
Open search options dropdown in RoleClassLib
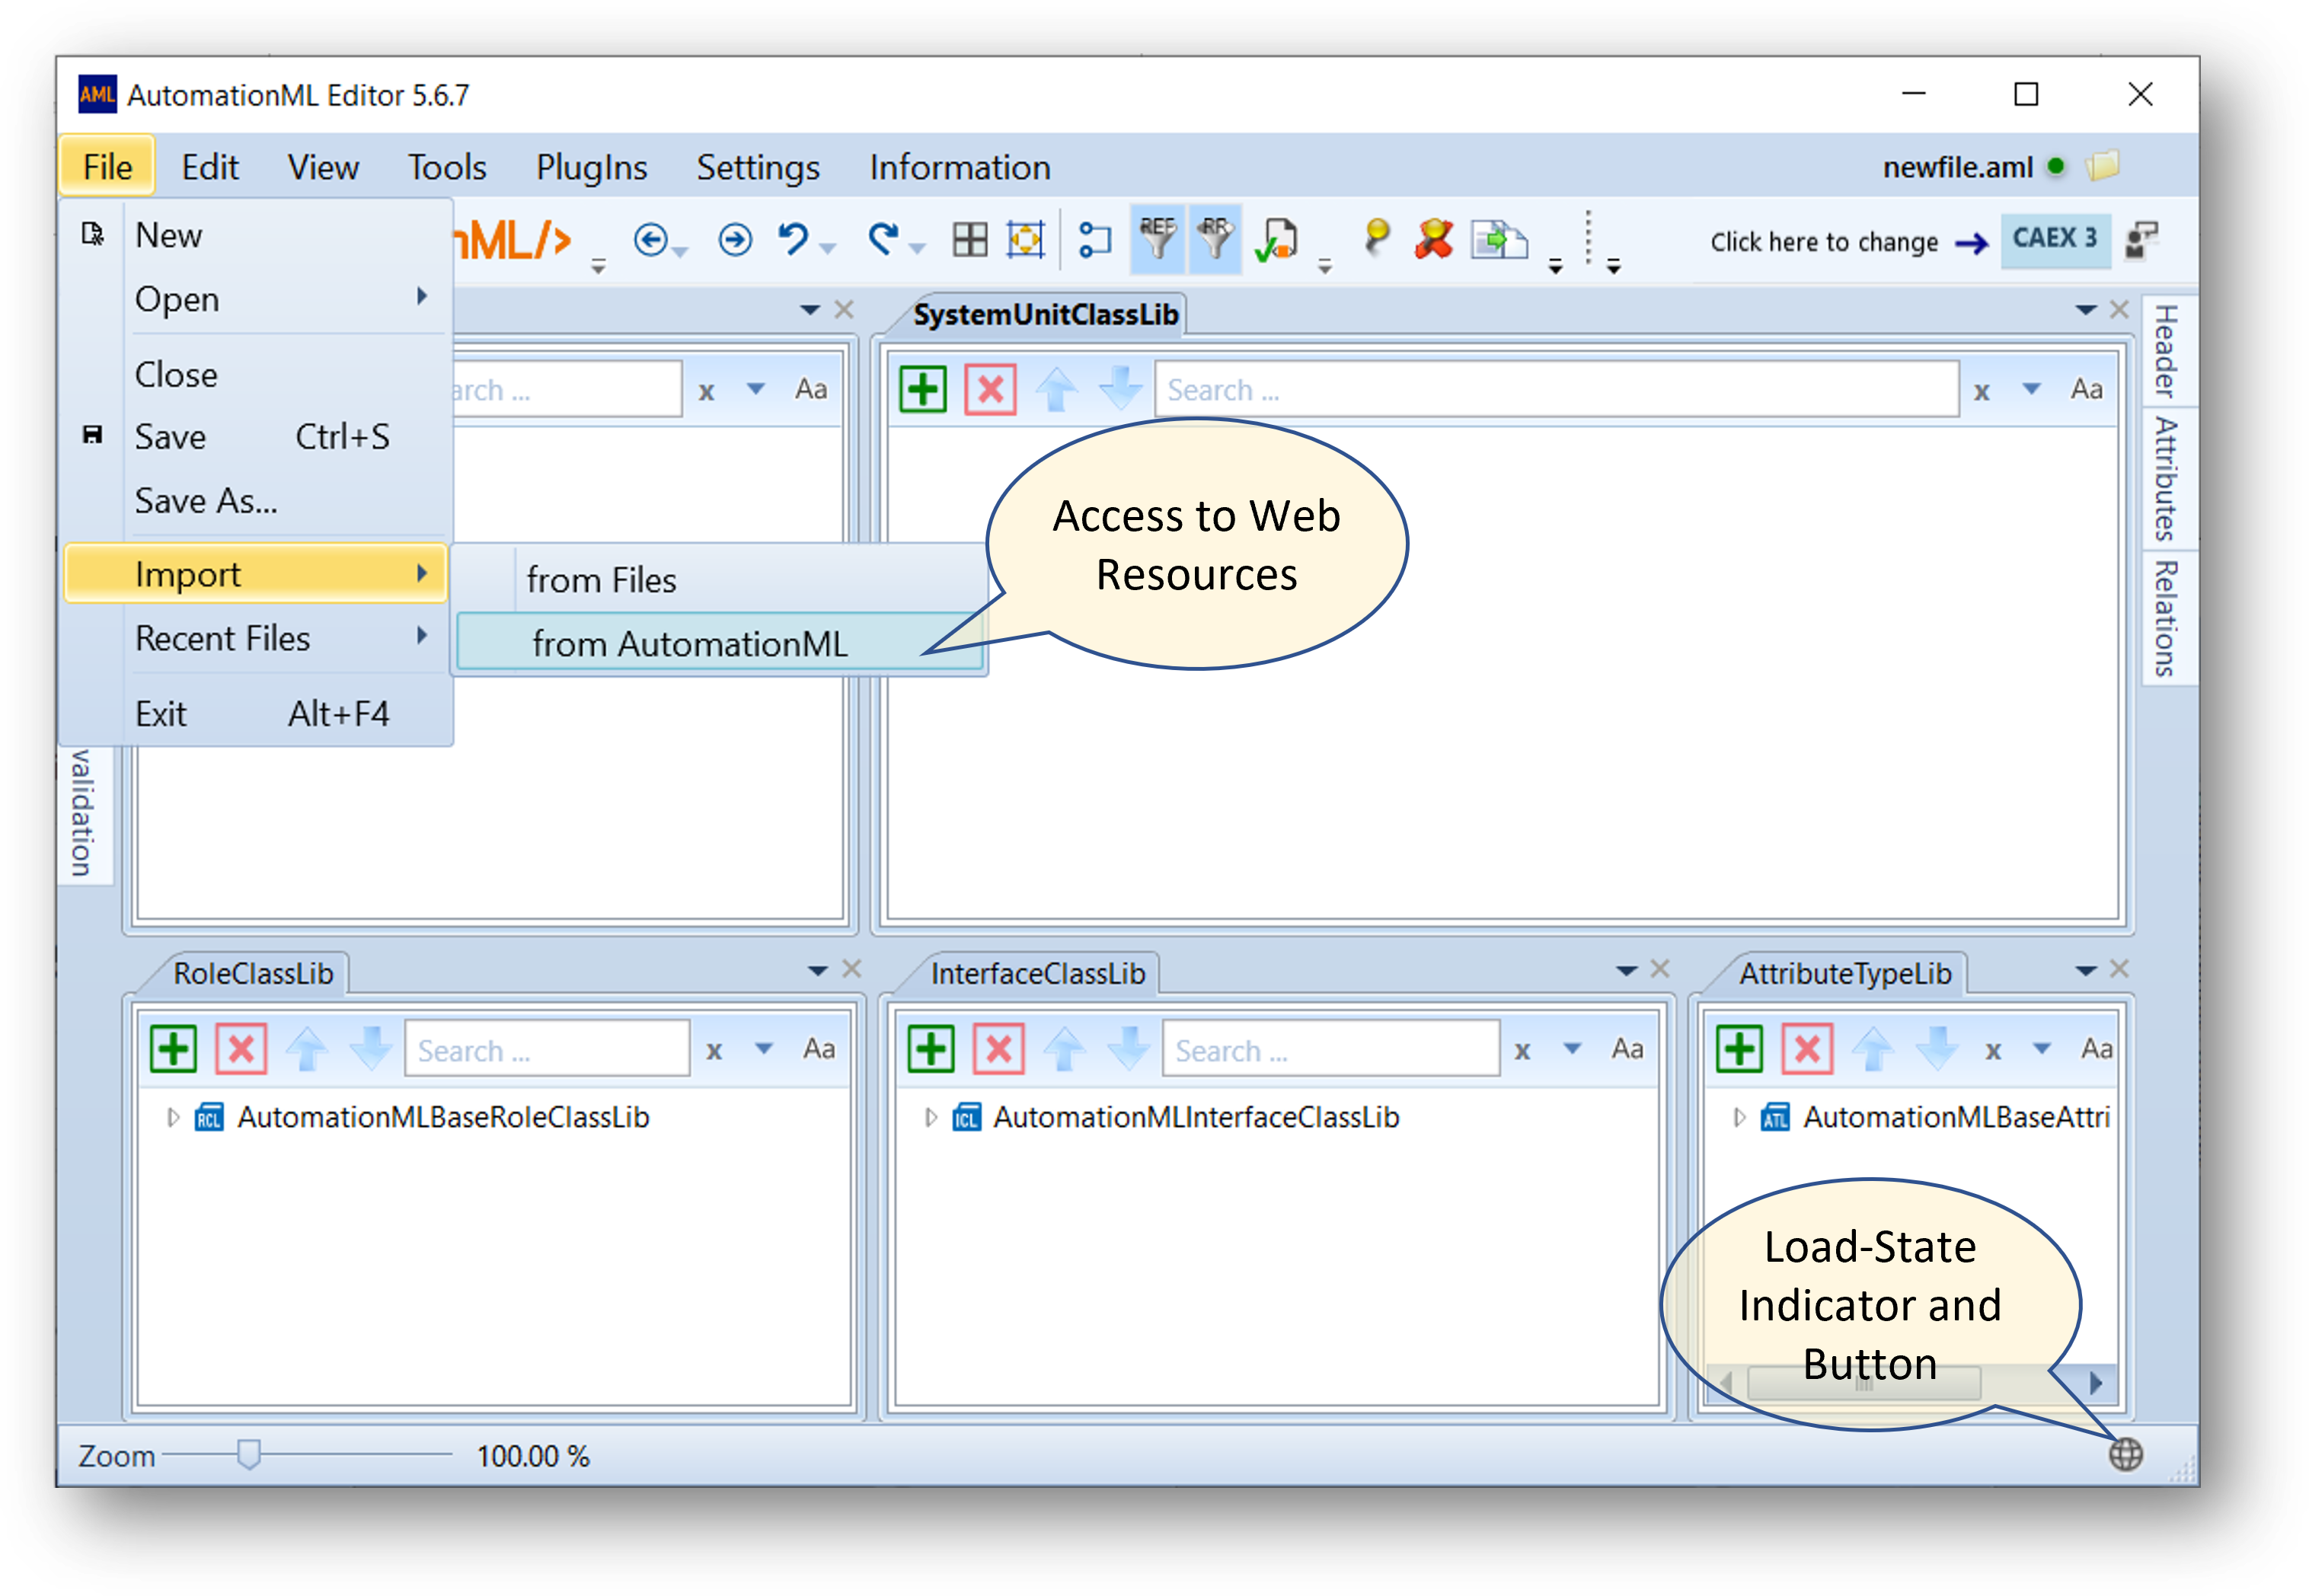click(764, 1049)
